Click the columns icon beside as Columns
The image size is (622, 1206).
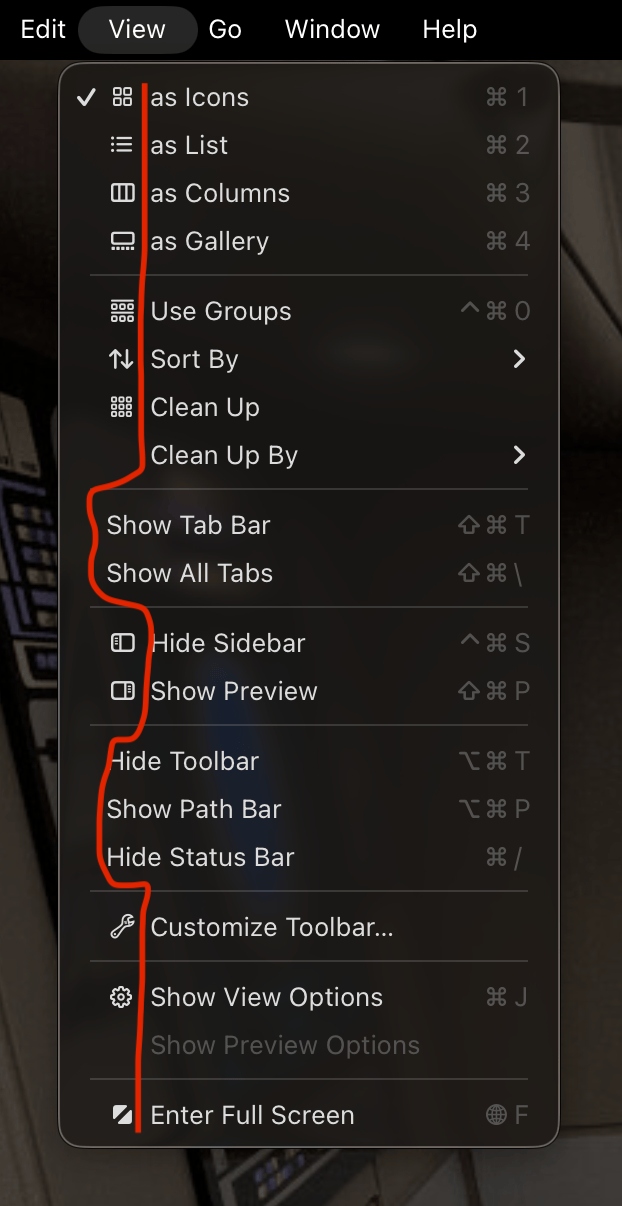tap(122, 193)
